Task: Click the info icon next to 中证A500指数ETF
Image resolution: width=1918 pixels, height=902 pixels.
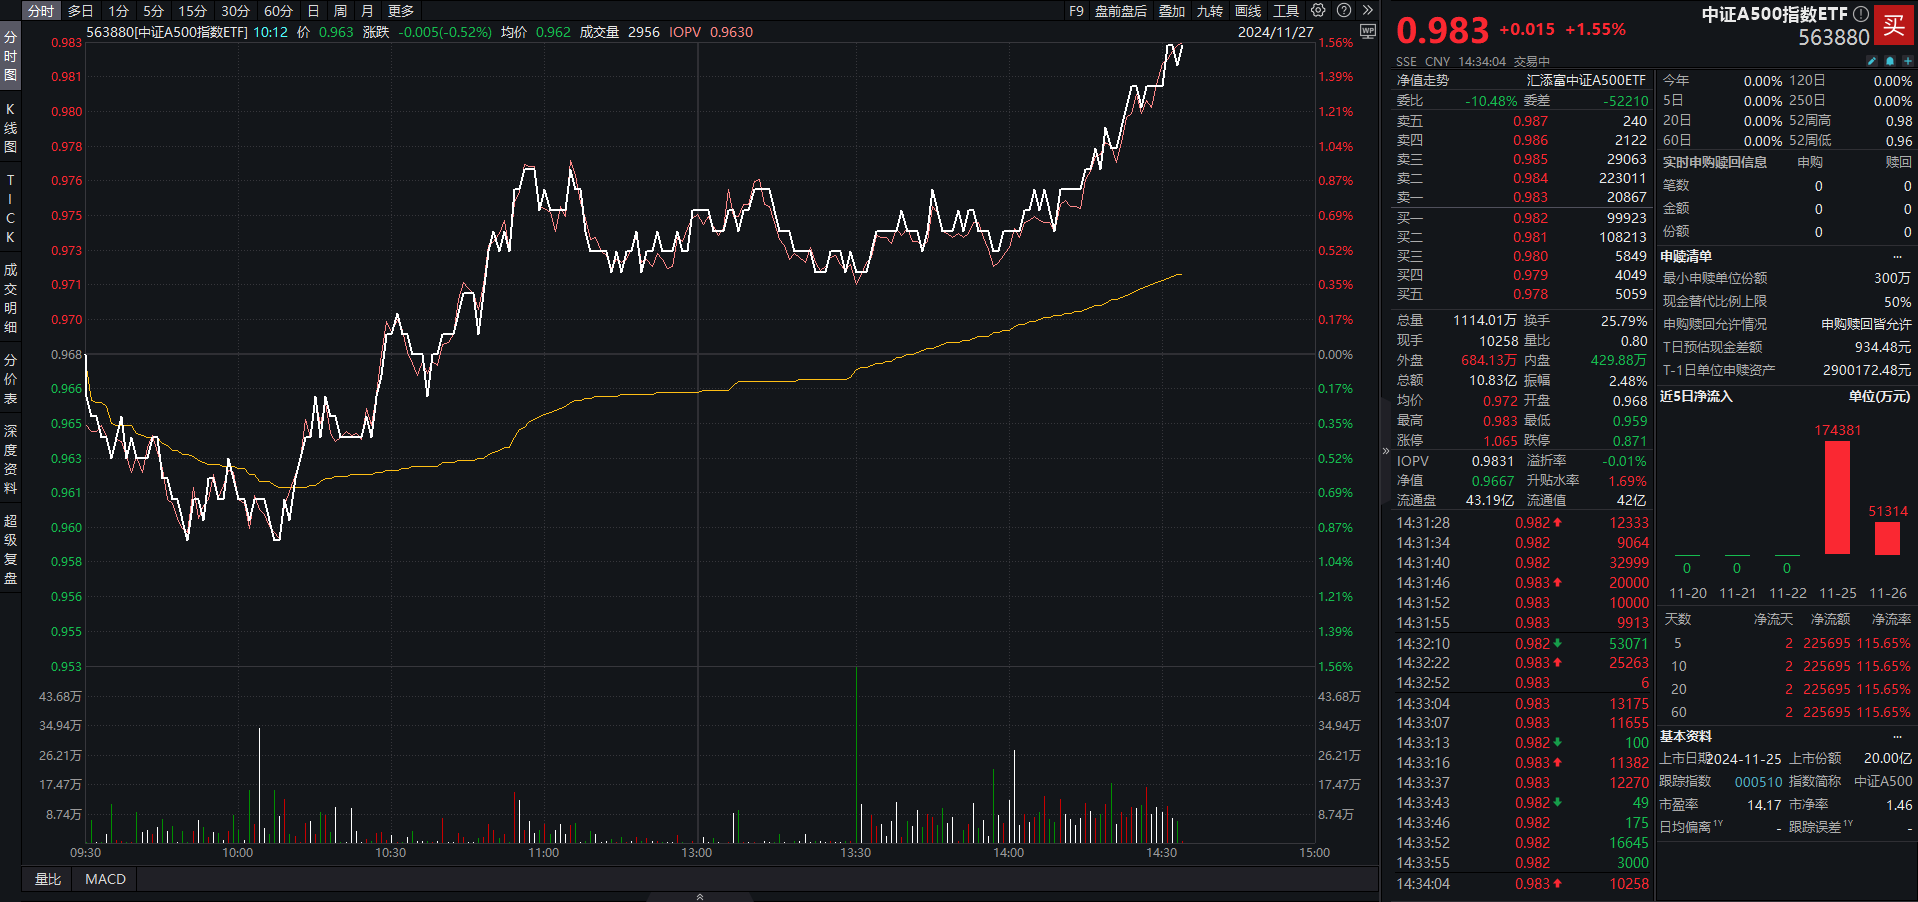Action: 1859,14
